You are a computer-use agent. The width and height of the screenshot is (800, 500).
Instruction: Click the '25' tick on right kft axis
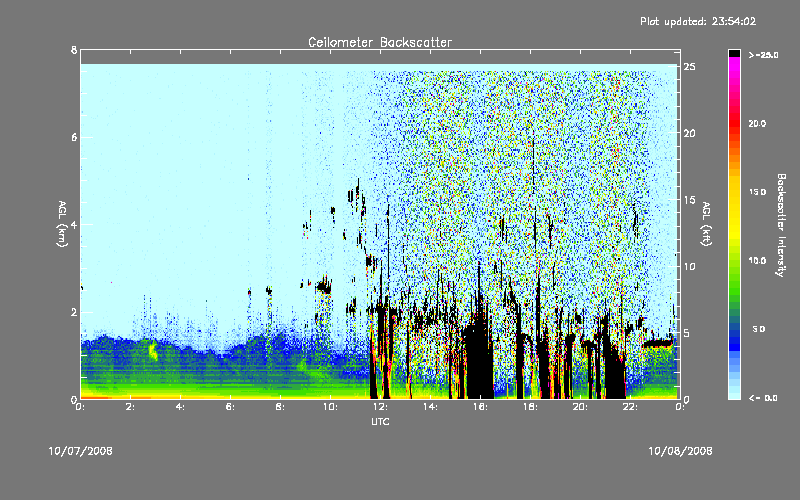point(690,66)
